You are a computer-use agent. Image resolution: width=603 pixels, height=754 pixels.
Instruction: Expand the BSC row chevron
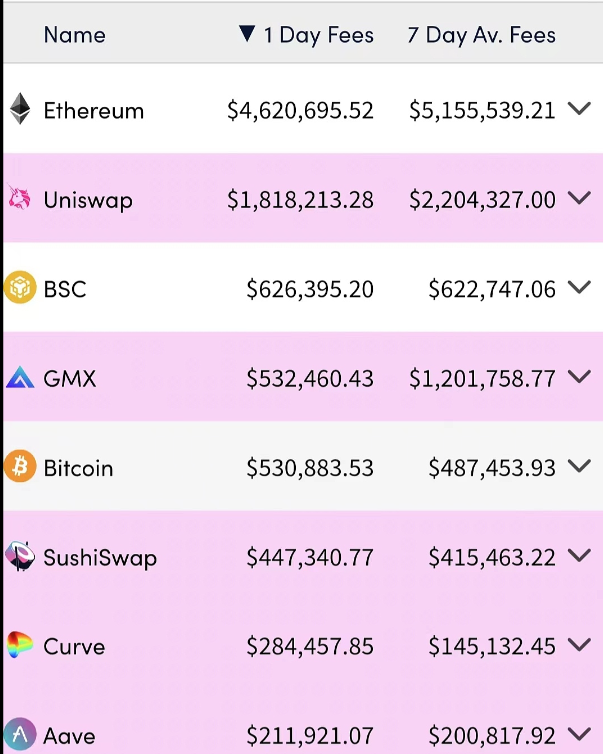[x=579, y=289]
